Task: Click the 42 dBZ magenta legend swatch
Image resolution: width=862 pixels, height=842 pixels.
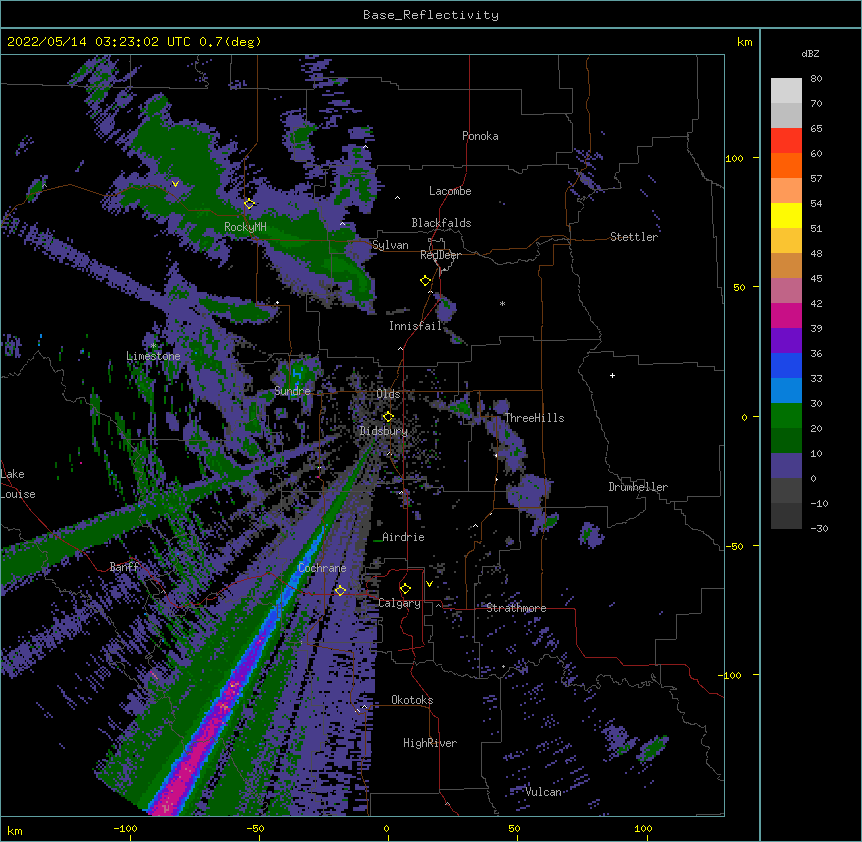Action: pyautogui.click(x=786, y=315)
